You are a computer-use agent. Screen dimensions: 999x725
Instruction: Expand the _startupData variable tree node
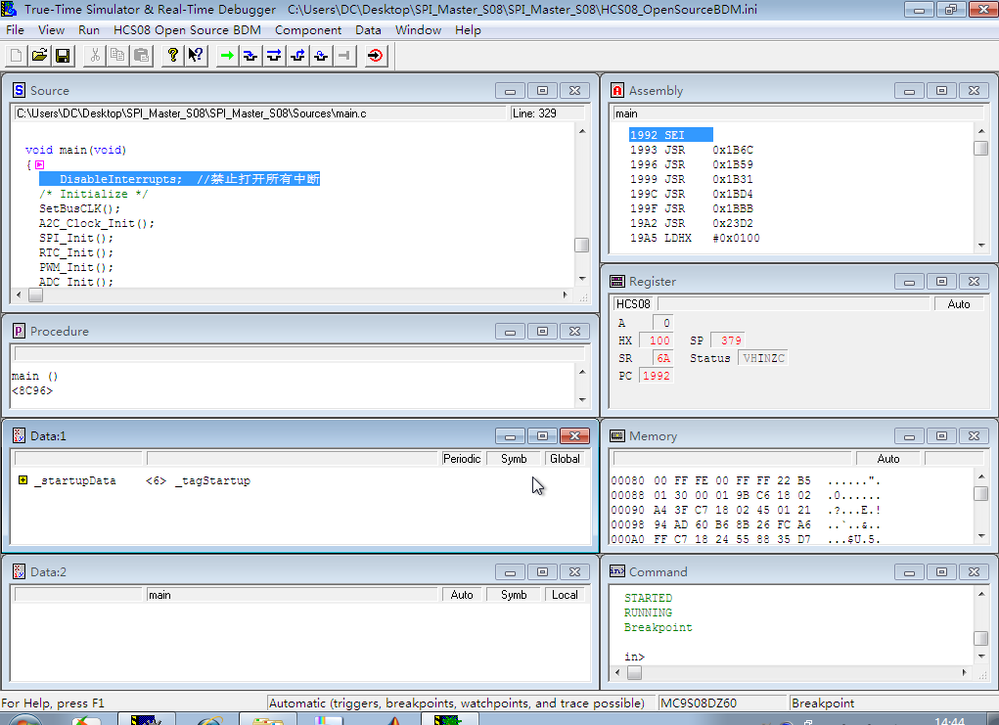click(x=23, y=480)
